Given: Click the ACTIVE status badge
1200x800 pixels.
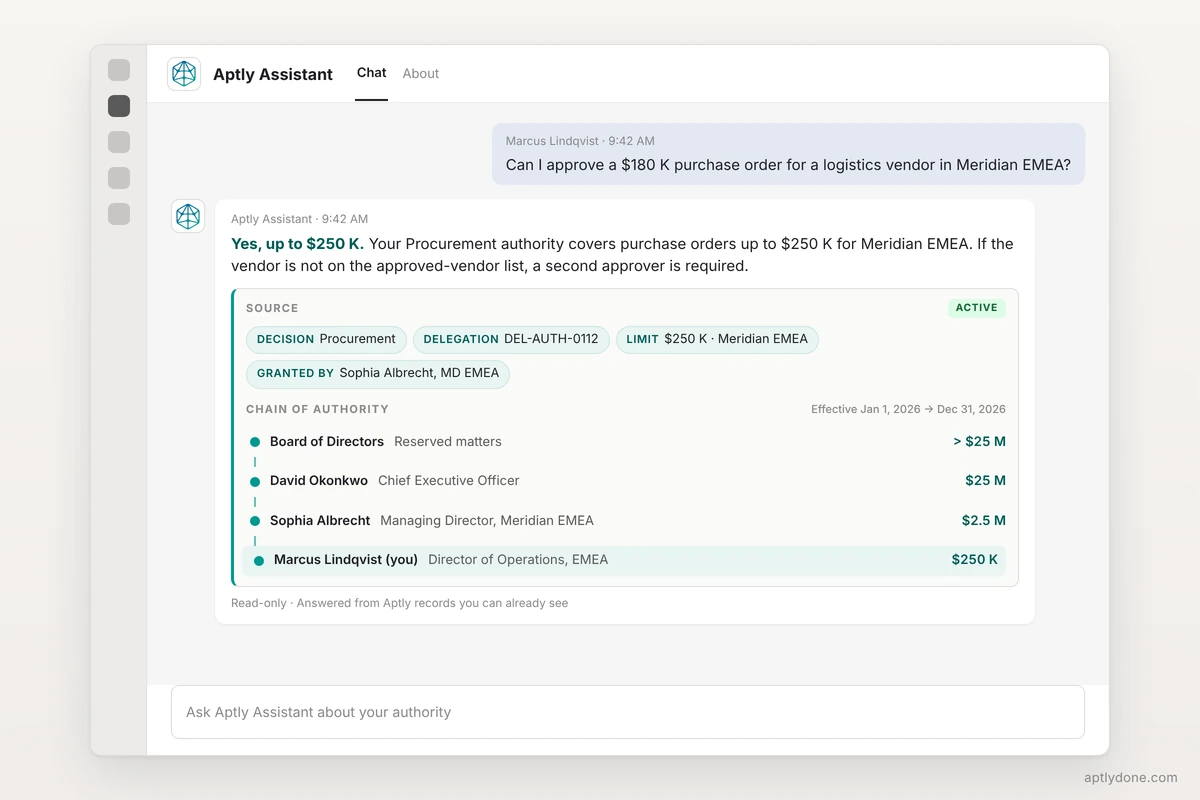Looking at the screenshot, I should click(977, 308).
